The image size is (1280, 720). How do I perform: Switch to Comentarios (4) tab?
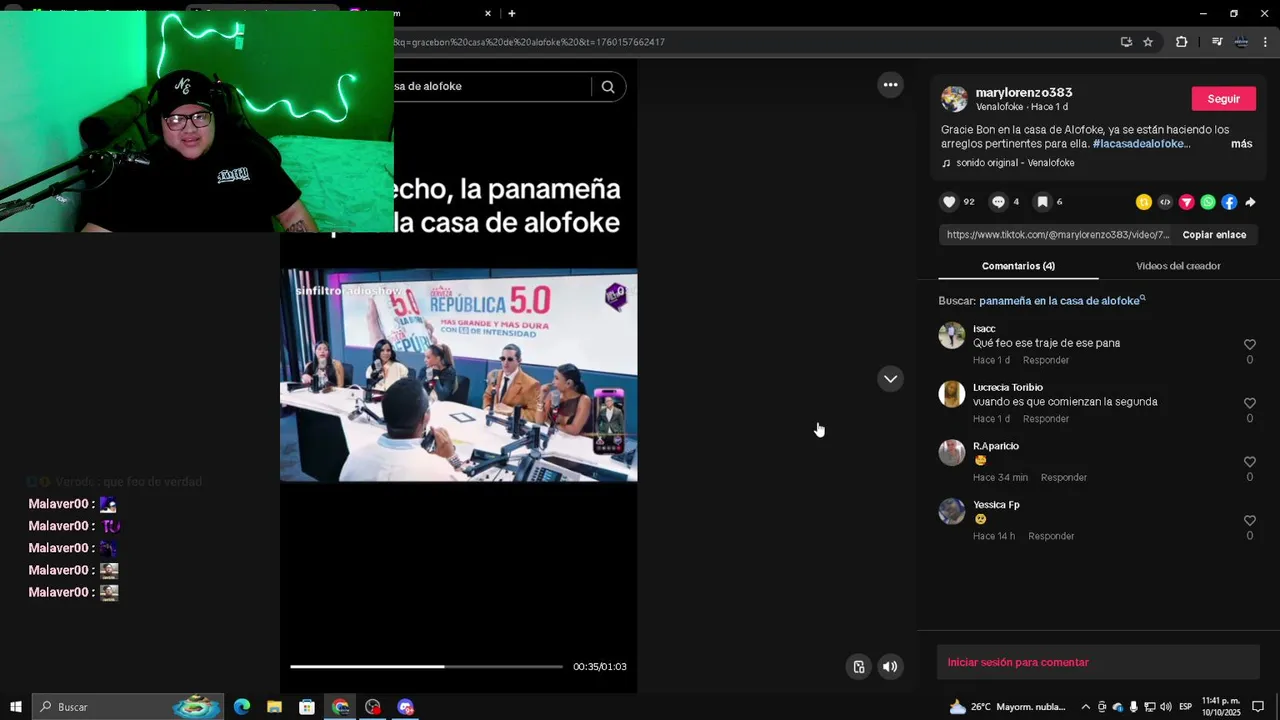click(x=1018, y=266)
